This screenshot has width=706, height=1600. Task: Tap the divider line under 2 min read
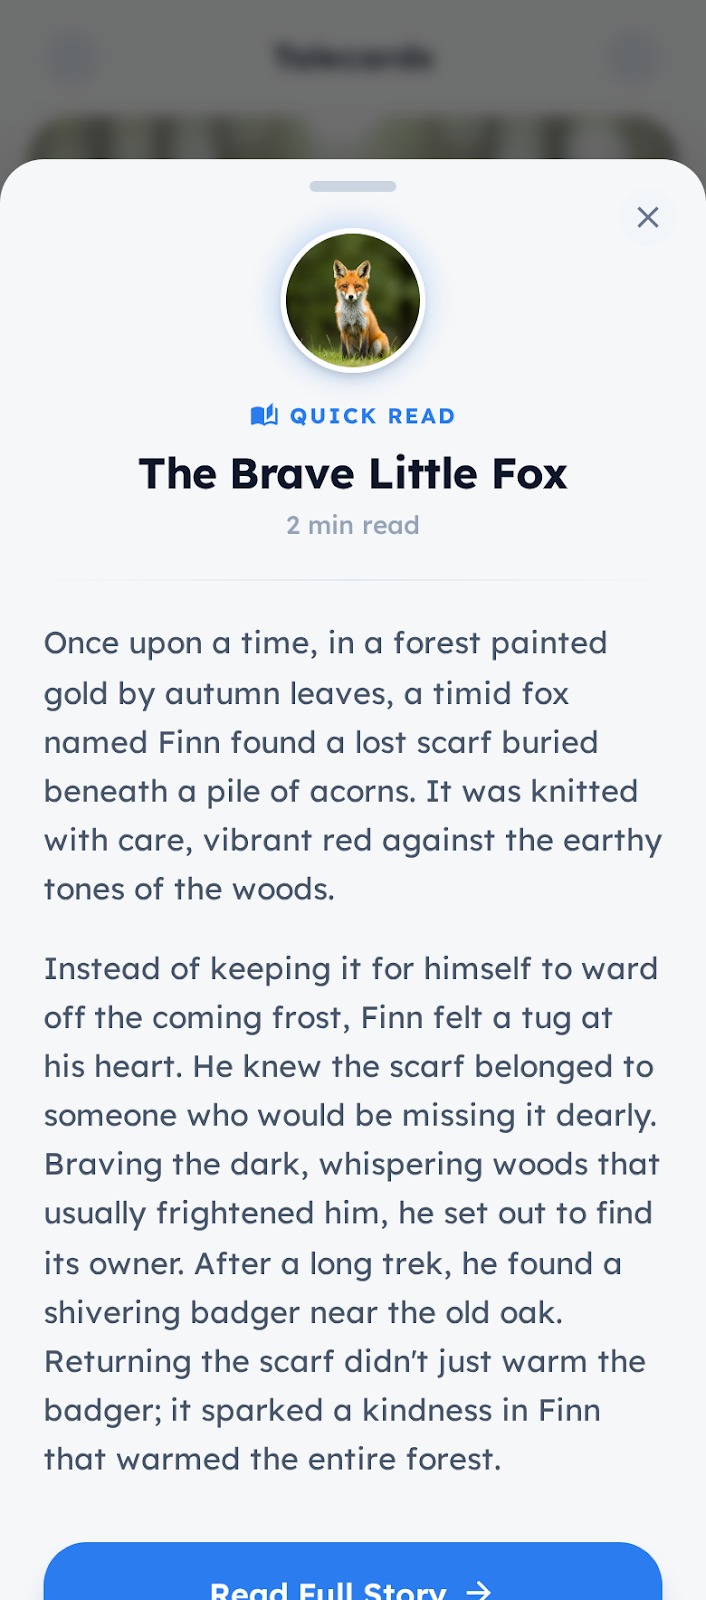[353, 580]
